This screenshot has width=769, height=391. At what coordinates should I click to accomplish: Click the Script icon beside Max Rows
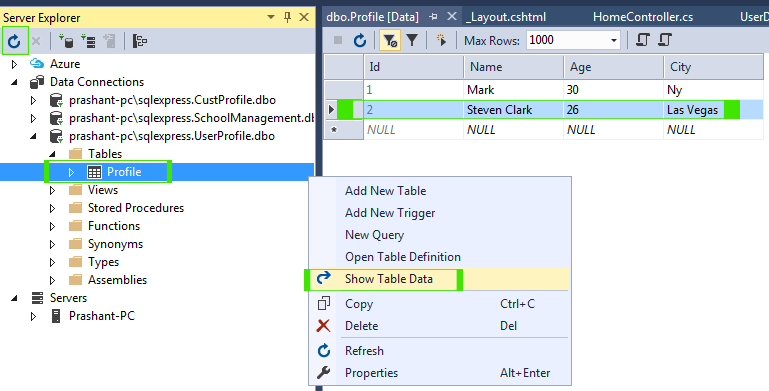(x=642, y=40)
